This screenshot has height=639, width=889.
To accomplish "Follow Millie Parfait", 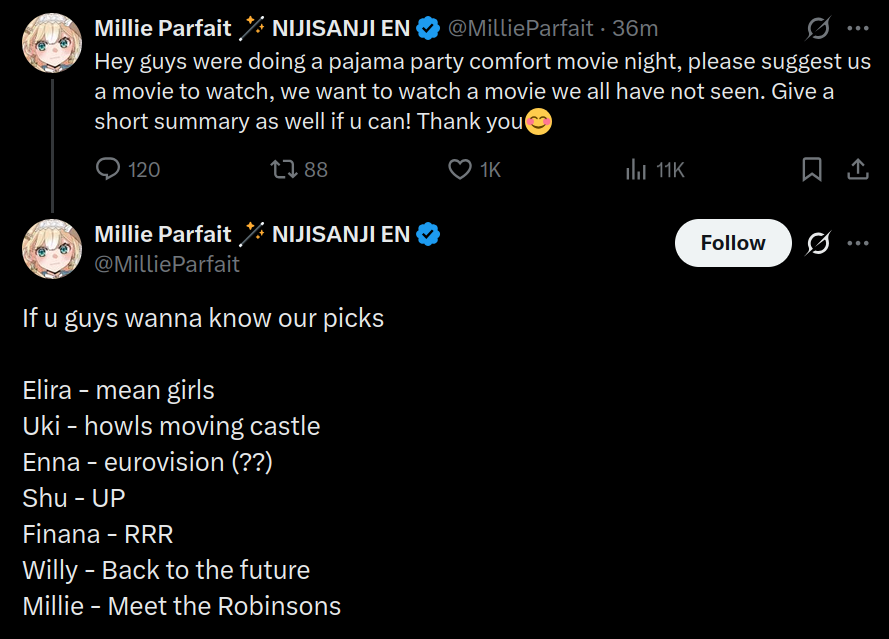I will coord(732,243).
